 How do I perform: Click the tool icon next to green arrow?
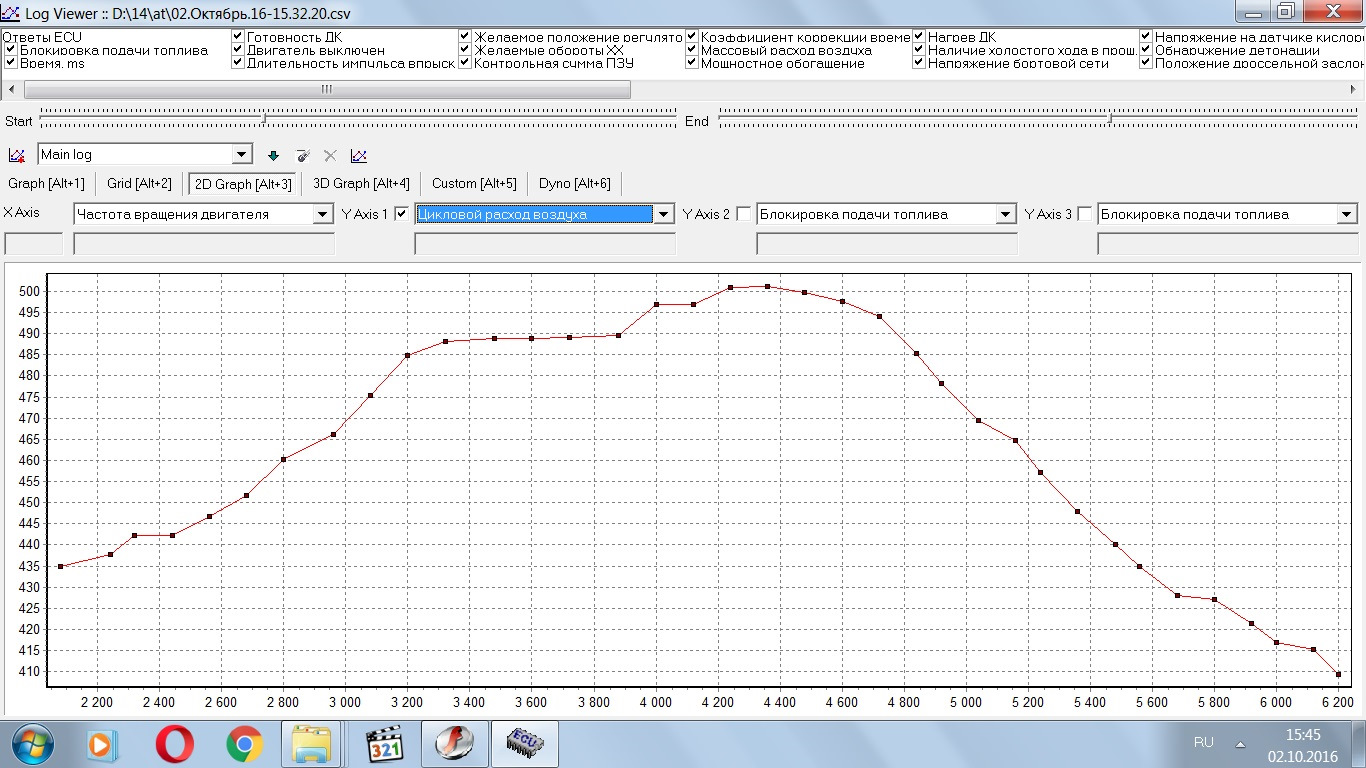pyautogui.click(x=302, y=155)
